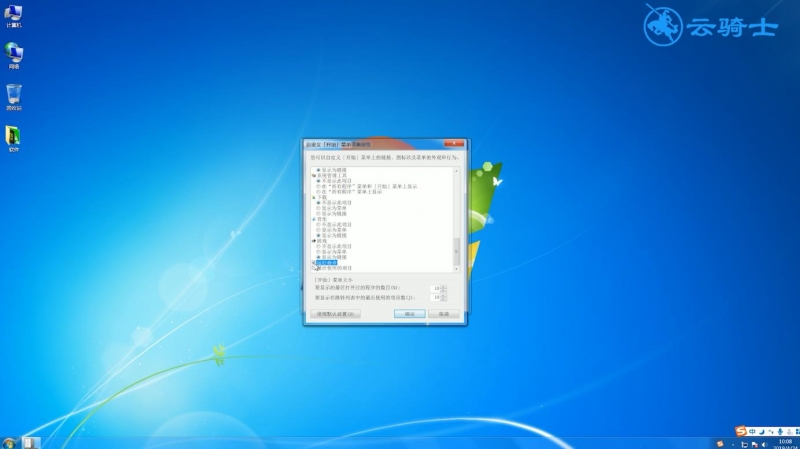Open the Sogou toolbox grid icon
The image size is (800, 449).
point(797,432)
